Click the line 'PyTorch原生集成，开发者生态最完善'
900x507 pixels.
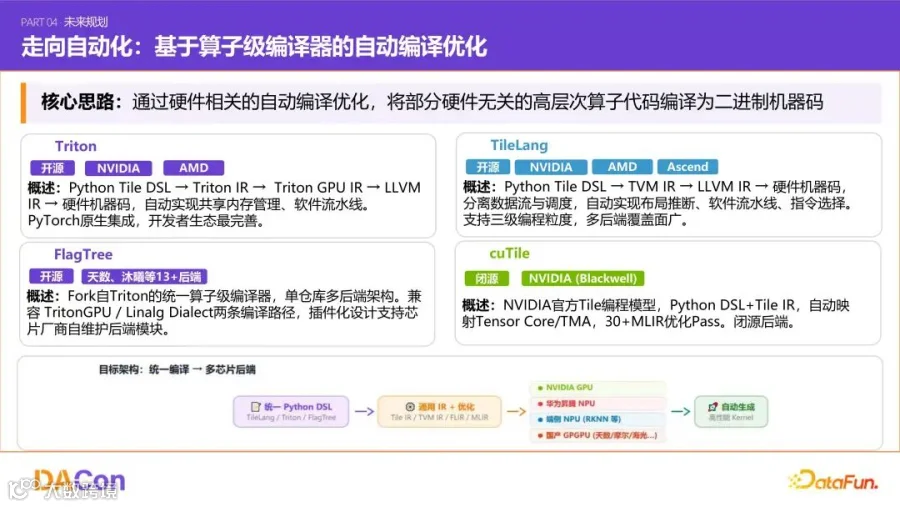point(146,221)
